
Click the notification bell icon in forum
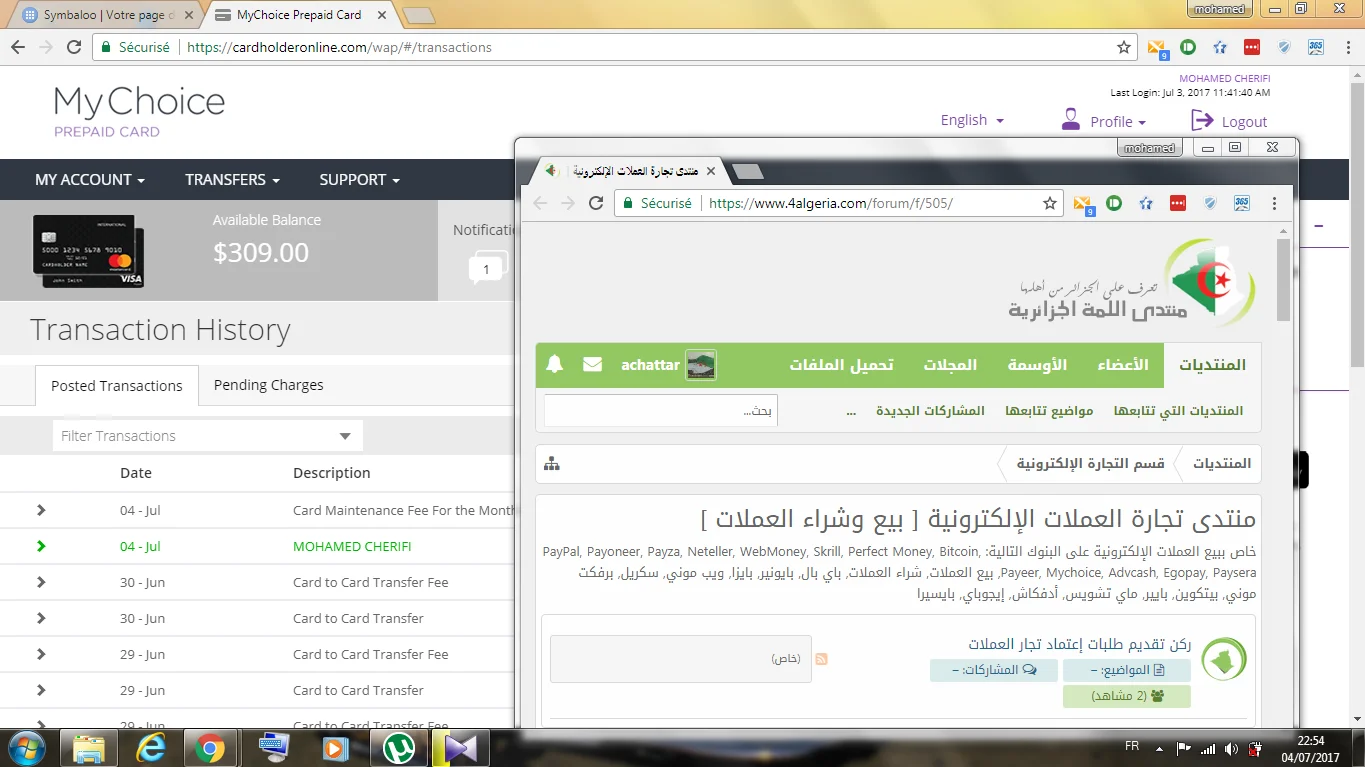coord(555,365)
